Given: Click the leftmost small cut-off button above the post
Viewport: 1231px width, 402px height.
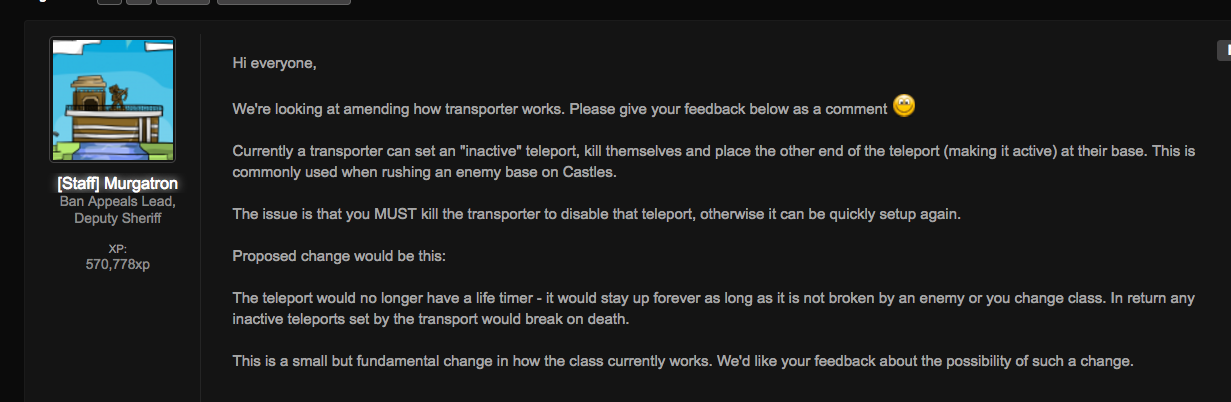Looking at the screenshot, I should 109,2.
